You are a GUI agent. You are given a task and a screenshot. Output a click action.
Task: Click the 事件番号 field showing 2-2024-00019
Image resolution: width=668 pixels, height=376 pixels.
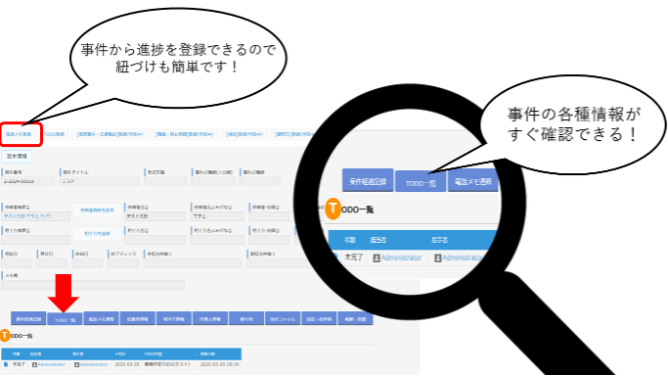[28, 181]
